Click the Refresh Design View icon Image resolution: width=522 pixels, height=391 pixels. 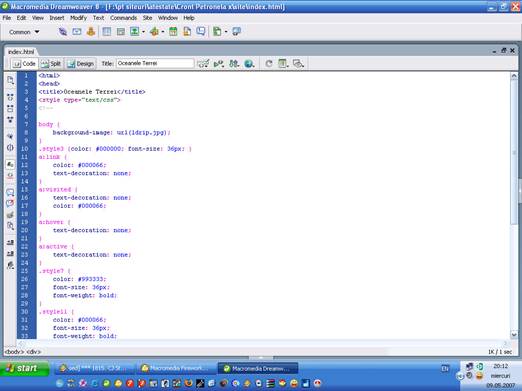coord(269,63)
